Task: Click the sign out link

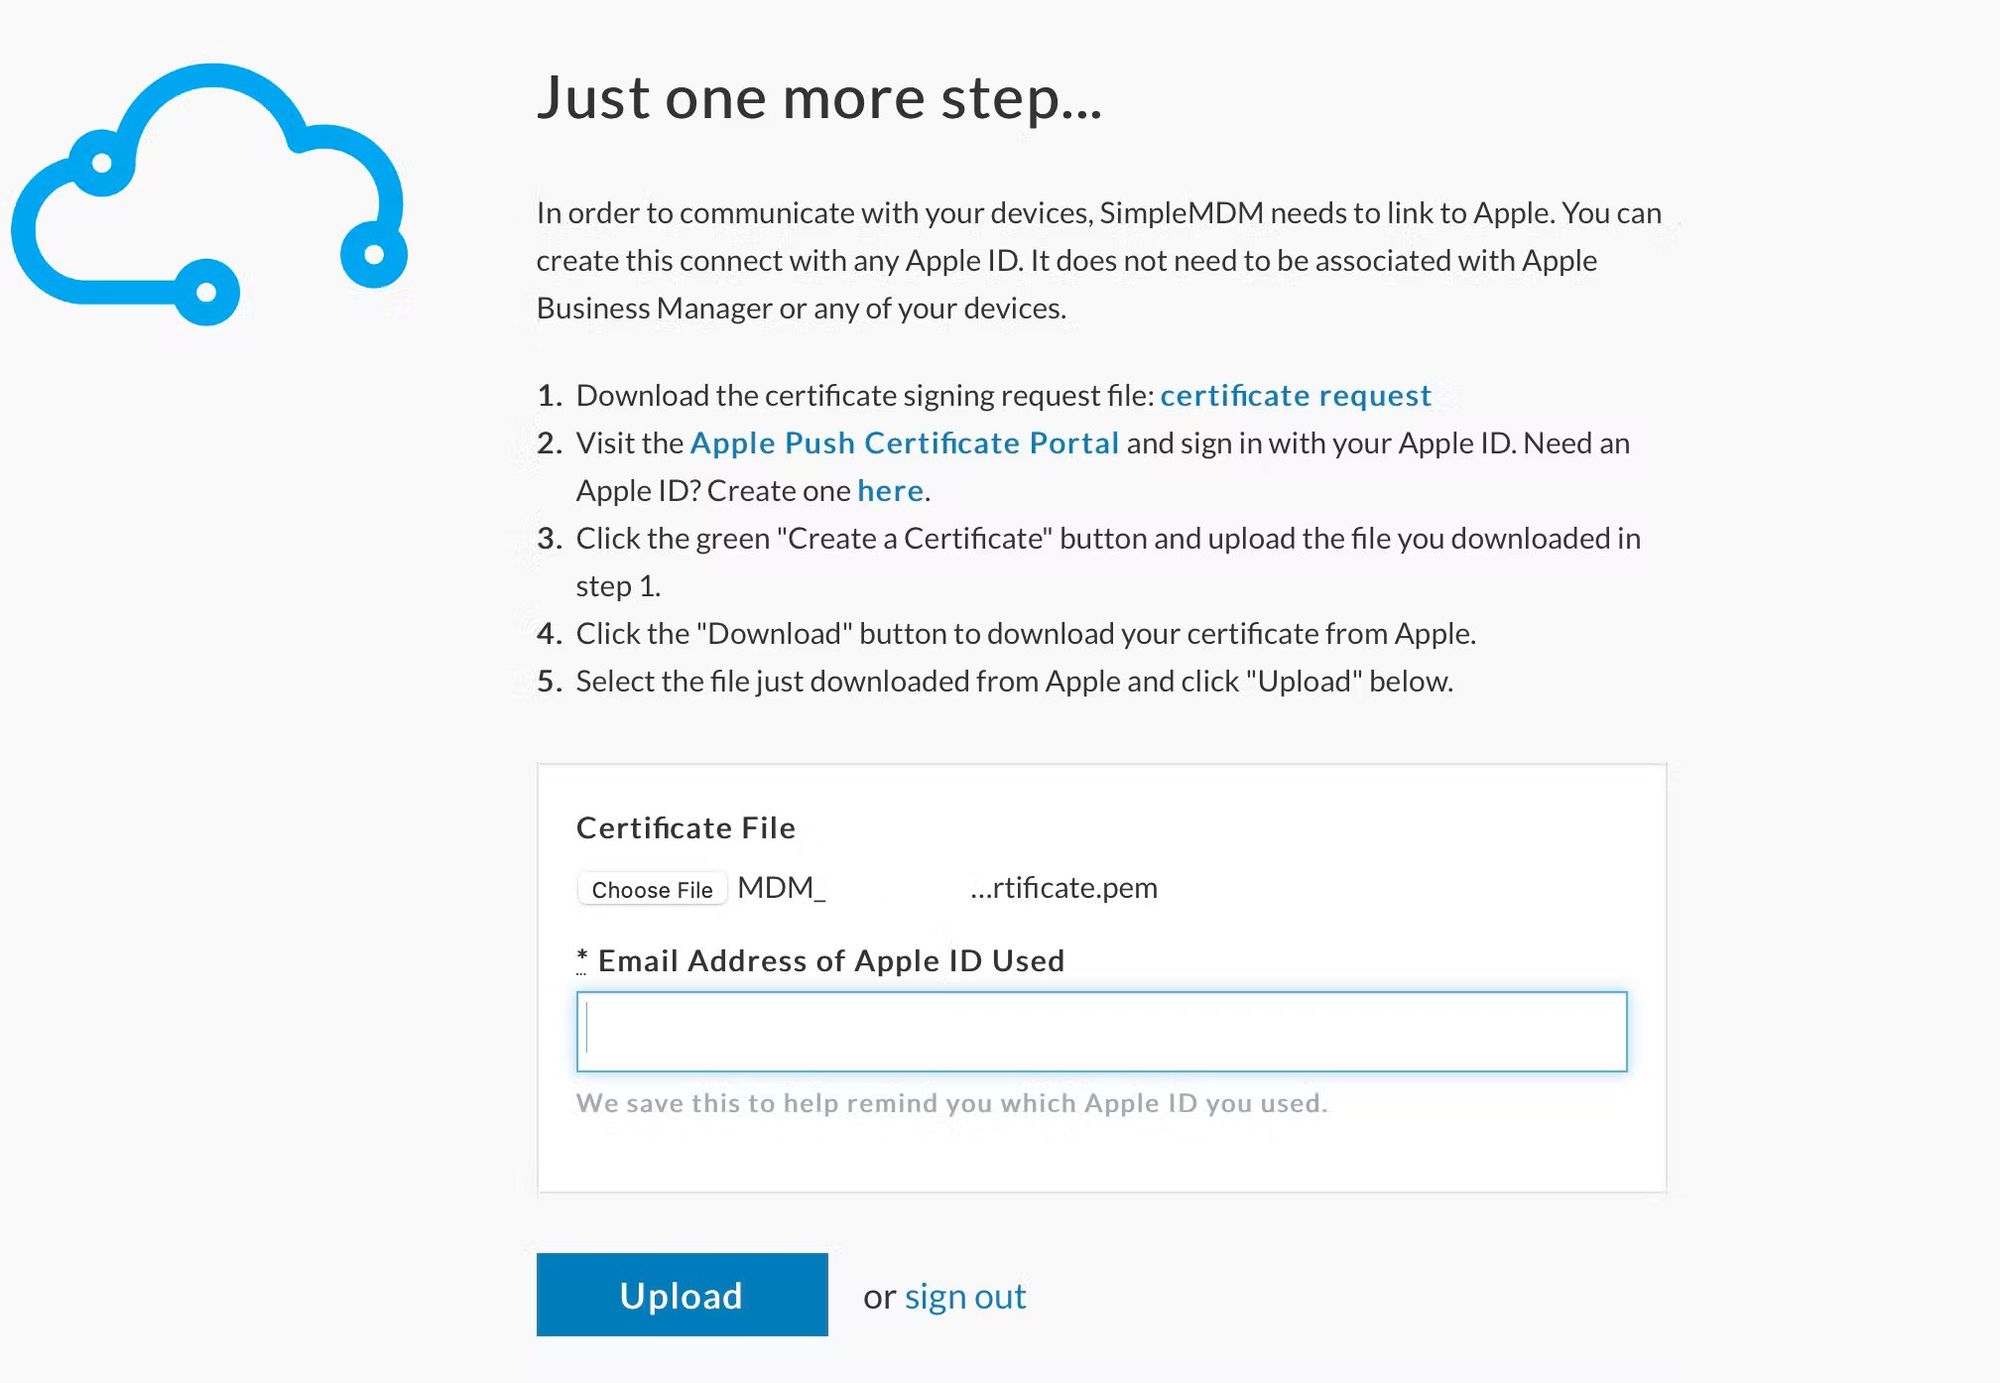Action: (965, 1296)
